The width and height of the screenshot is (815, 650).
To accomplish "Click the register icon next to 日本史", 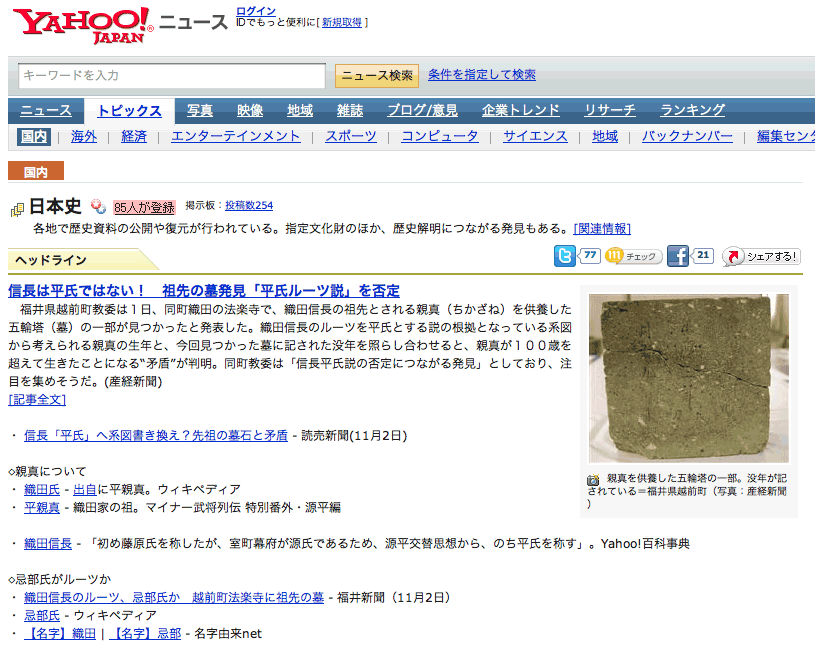I will pyautogui.click(x=98, y=207).
